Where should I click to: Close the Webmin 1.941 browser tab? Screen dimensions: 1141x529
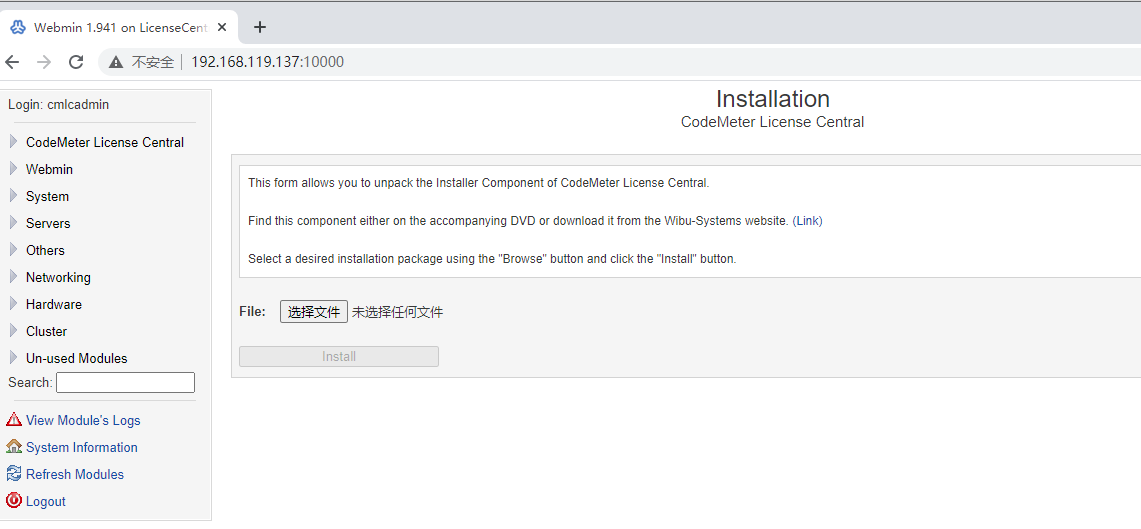pos(222,28)
